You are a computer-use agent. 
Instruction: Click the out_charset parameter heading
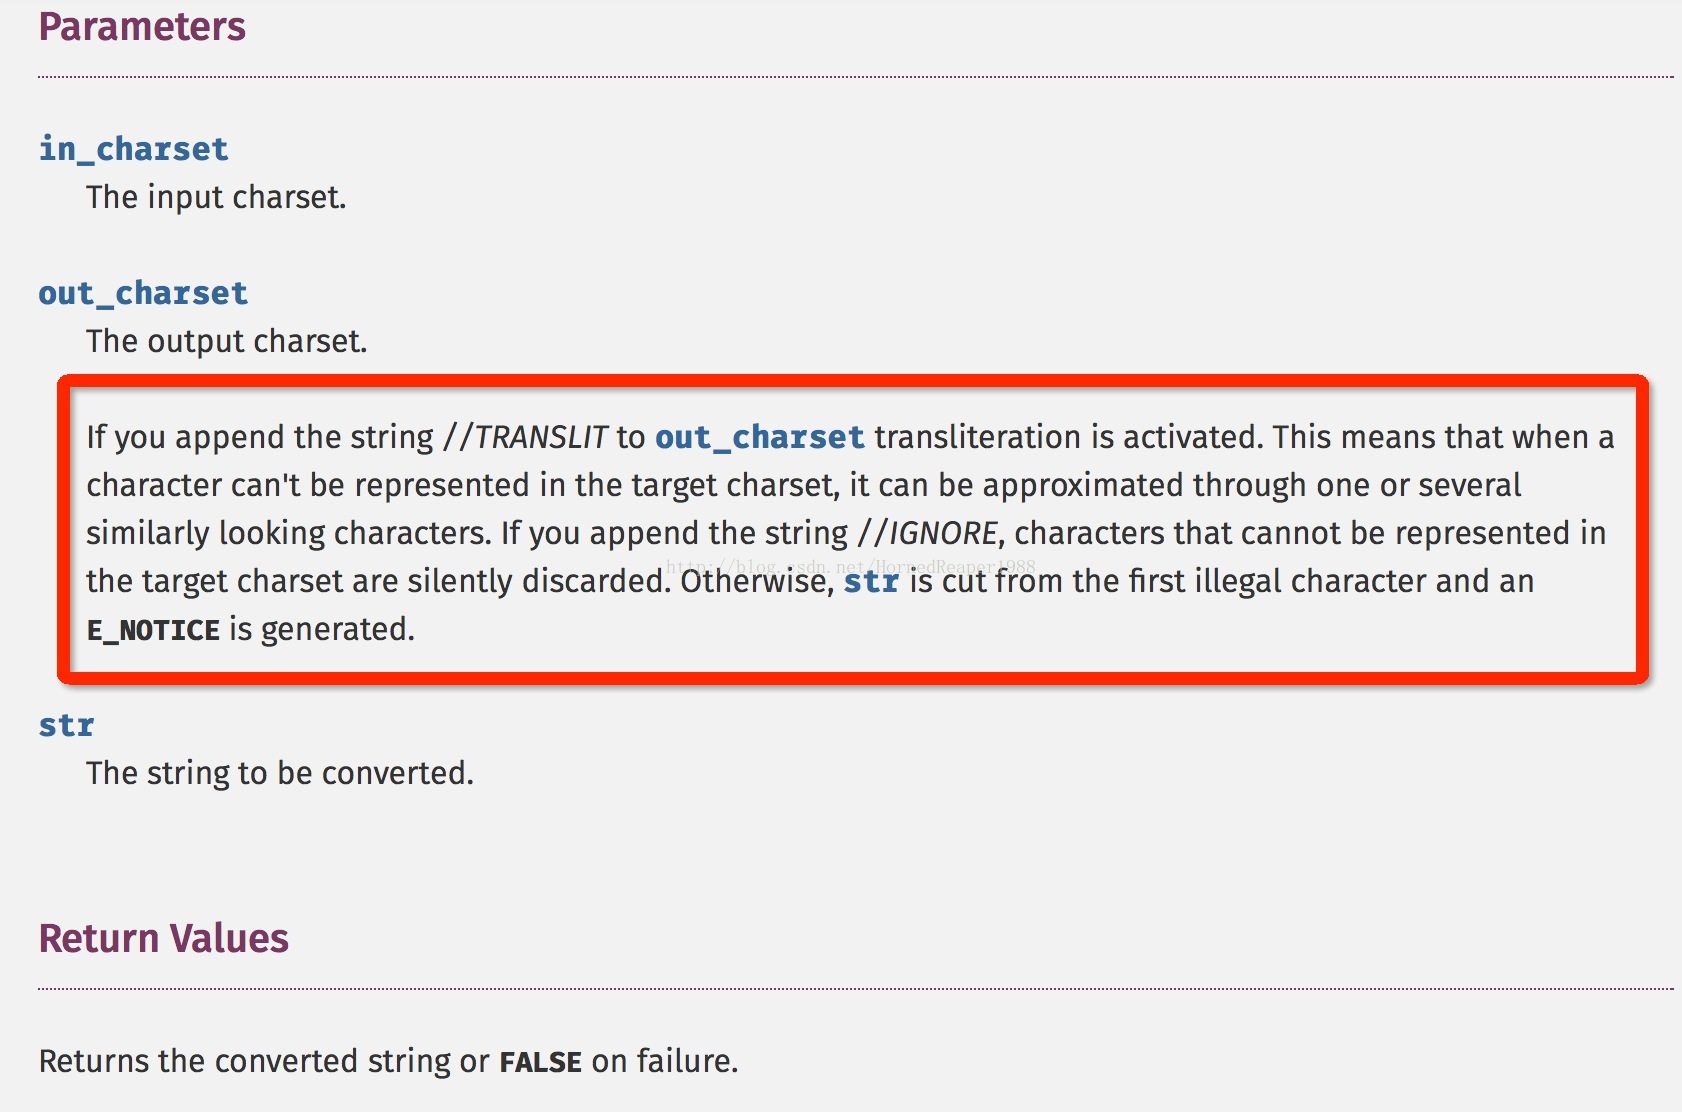click(143, 293)
